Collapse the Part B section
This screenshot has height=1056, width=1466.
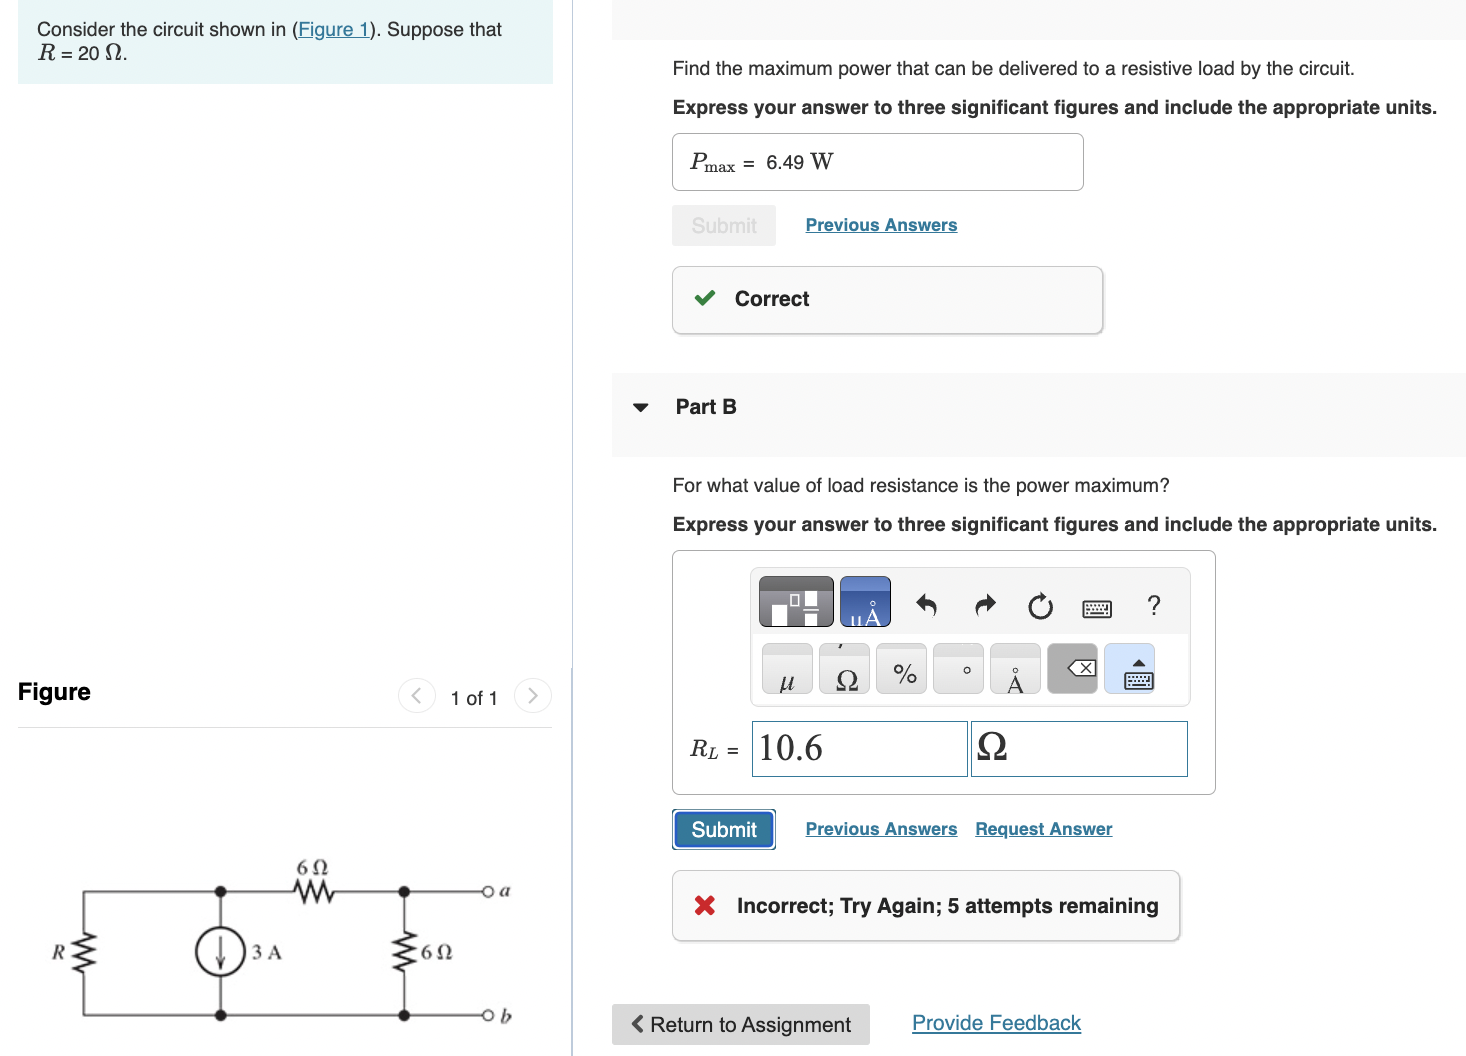pyautogui.click(x=640, y=406)
